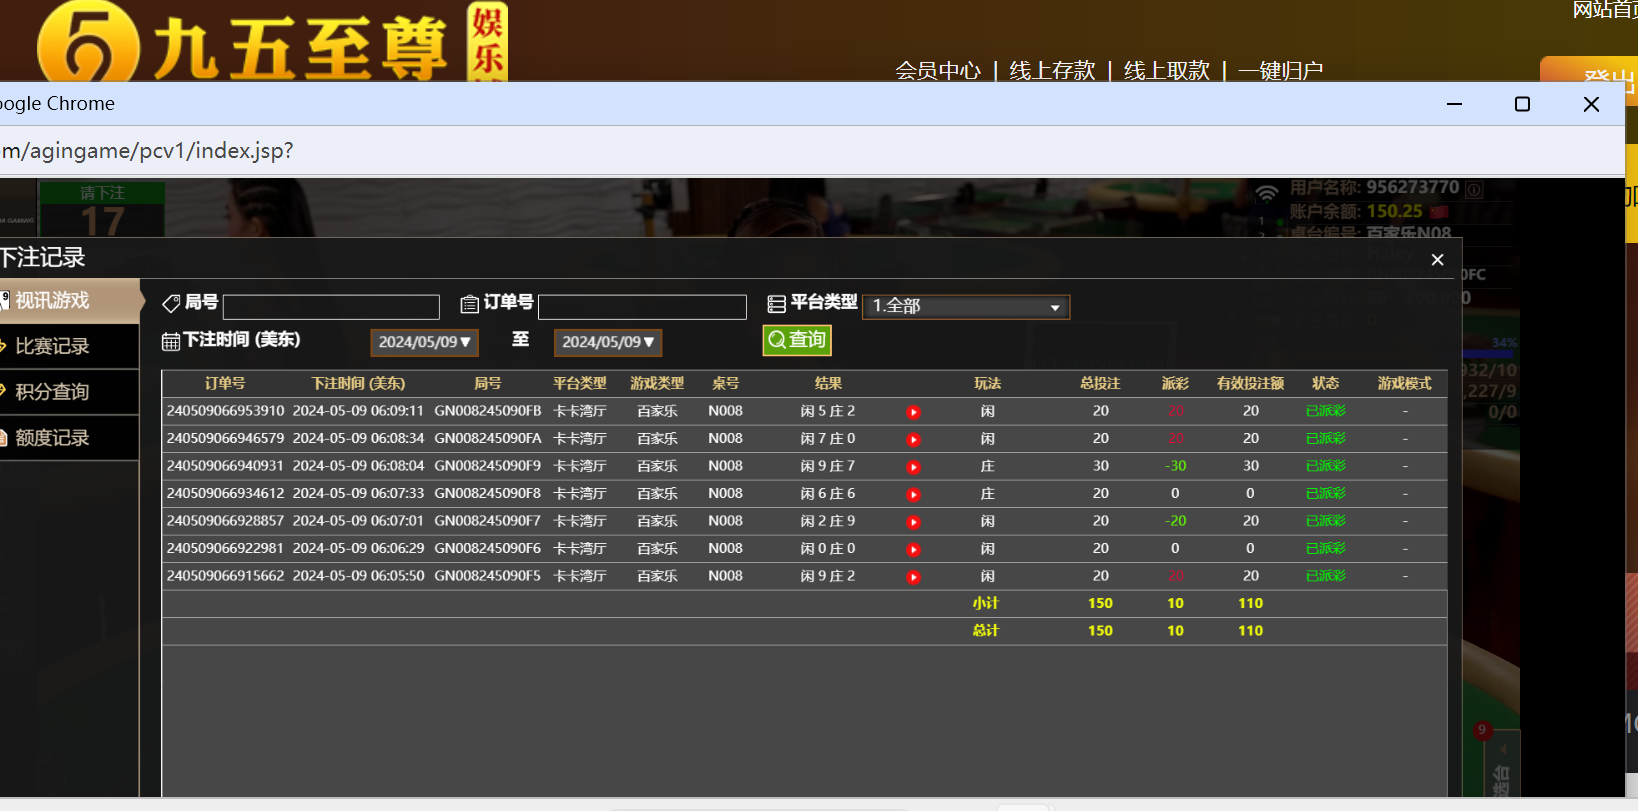
Task: Play replay for order 240509066915662
Action: click(913, 577)
